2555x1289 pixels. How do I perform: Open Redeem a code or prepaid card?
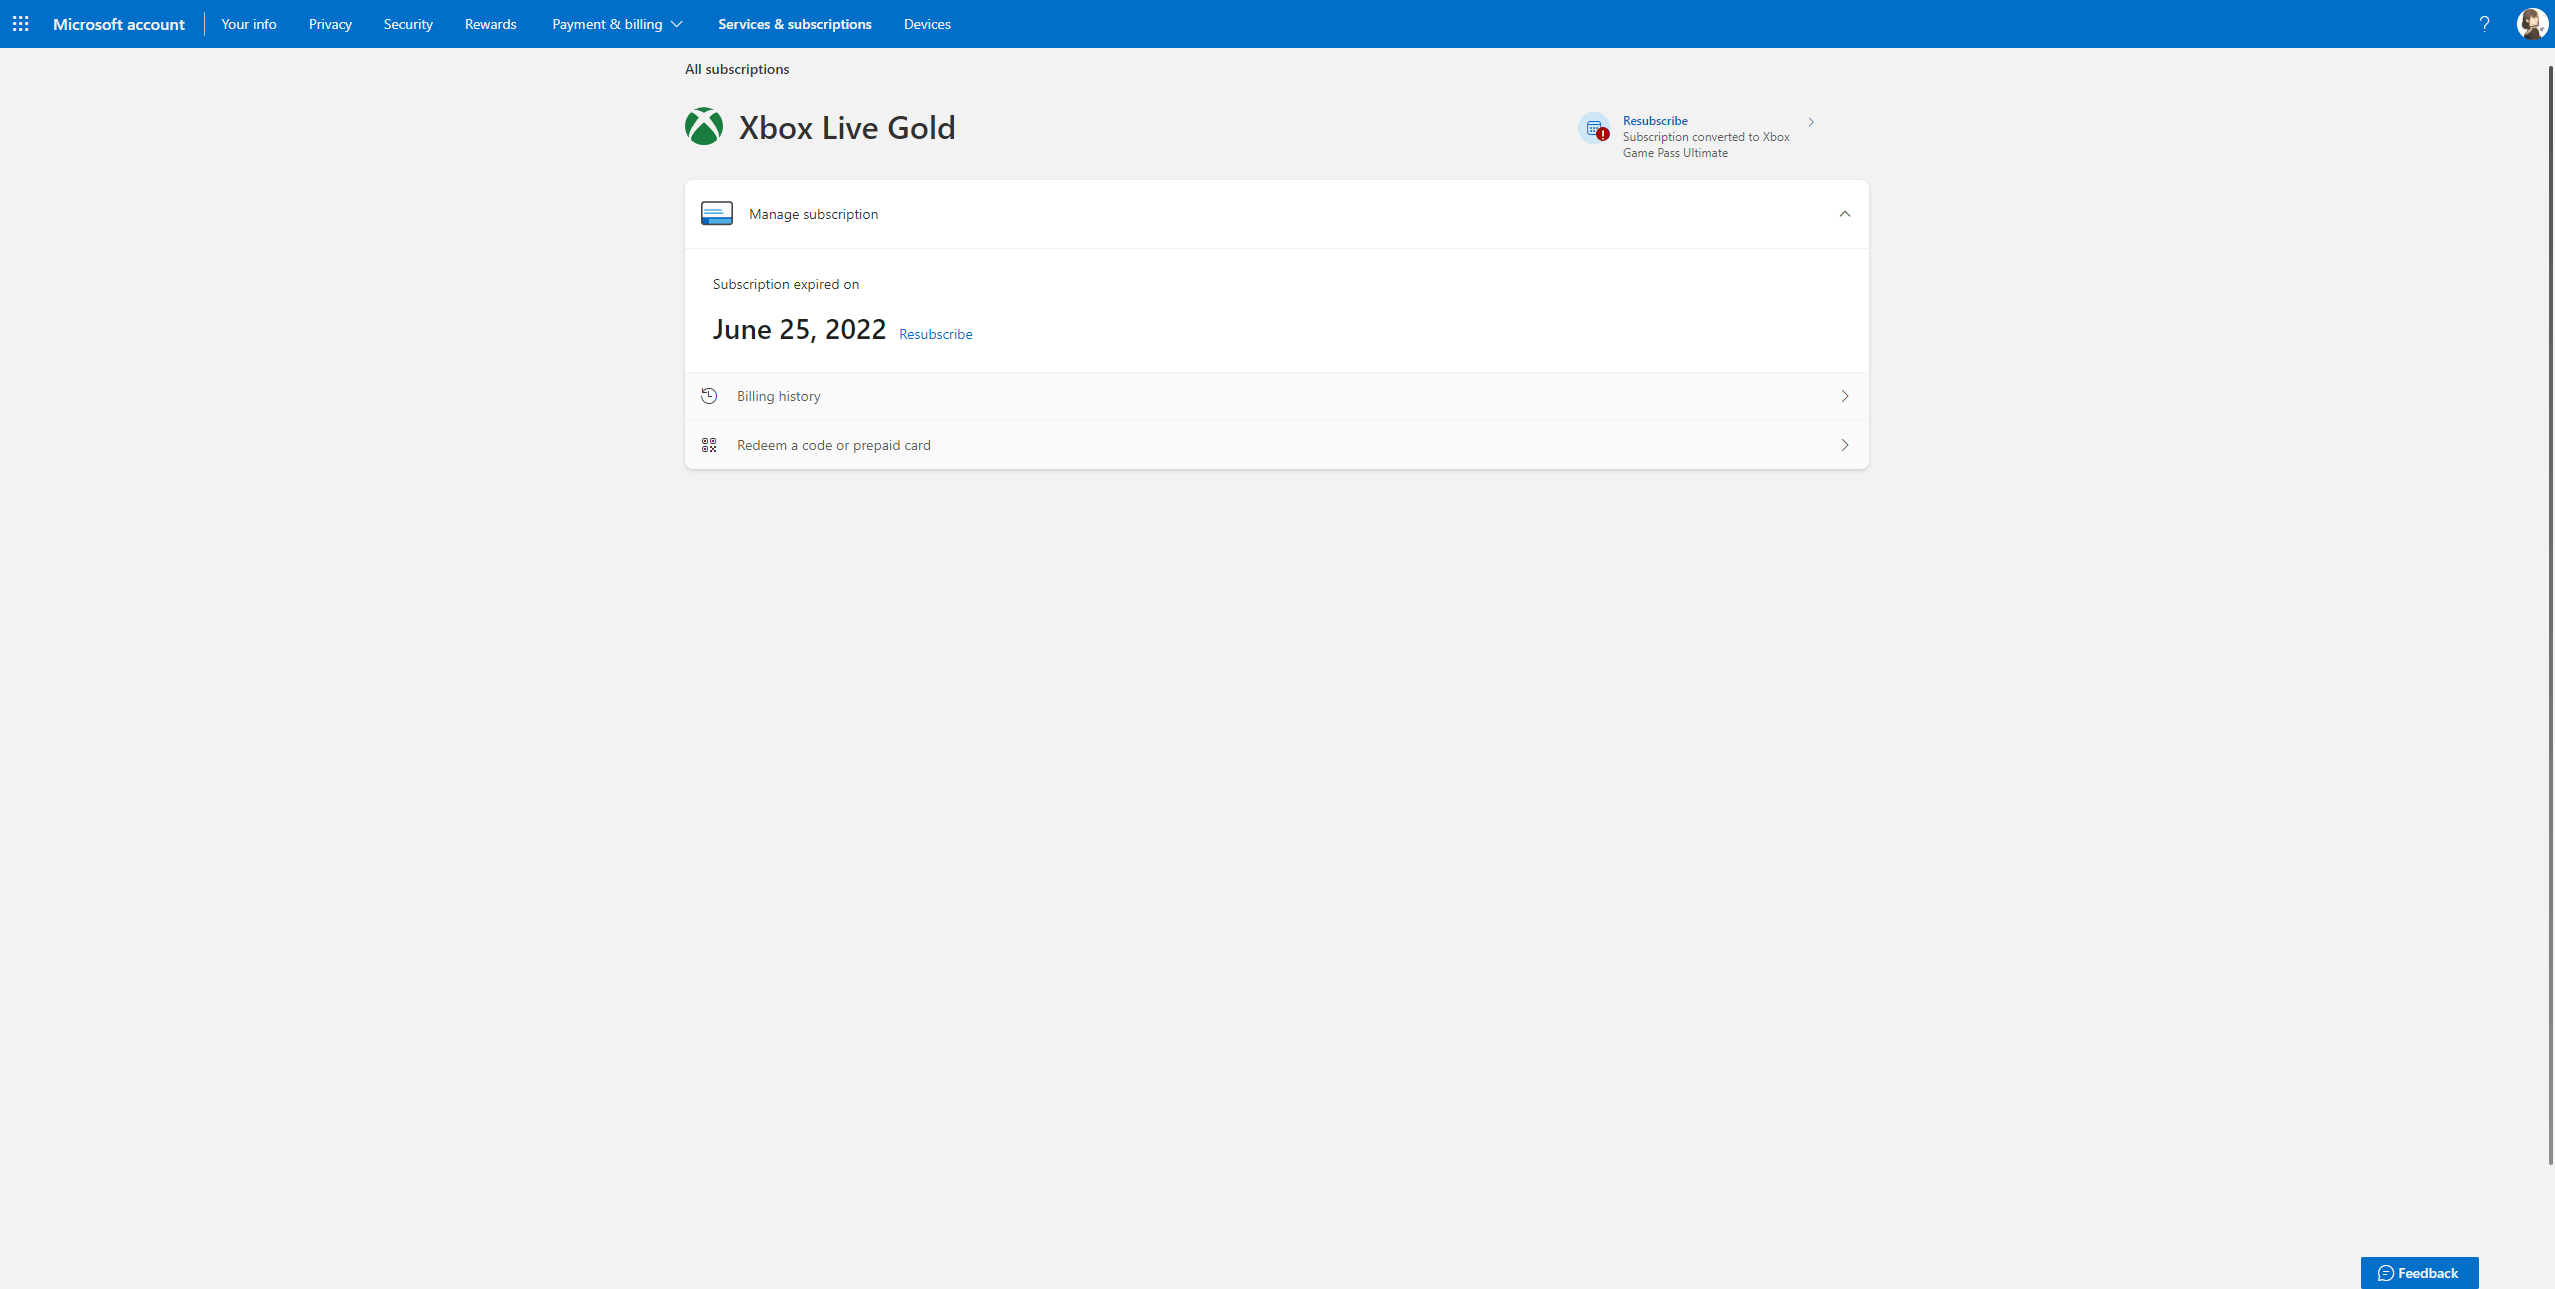coord(1276,445)
